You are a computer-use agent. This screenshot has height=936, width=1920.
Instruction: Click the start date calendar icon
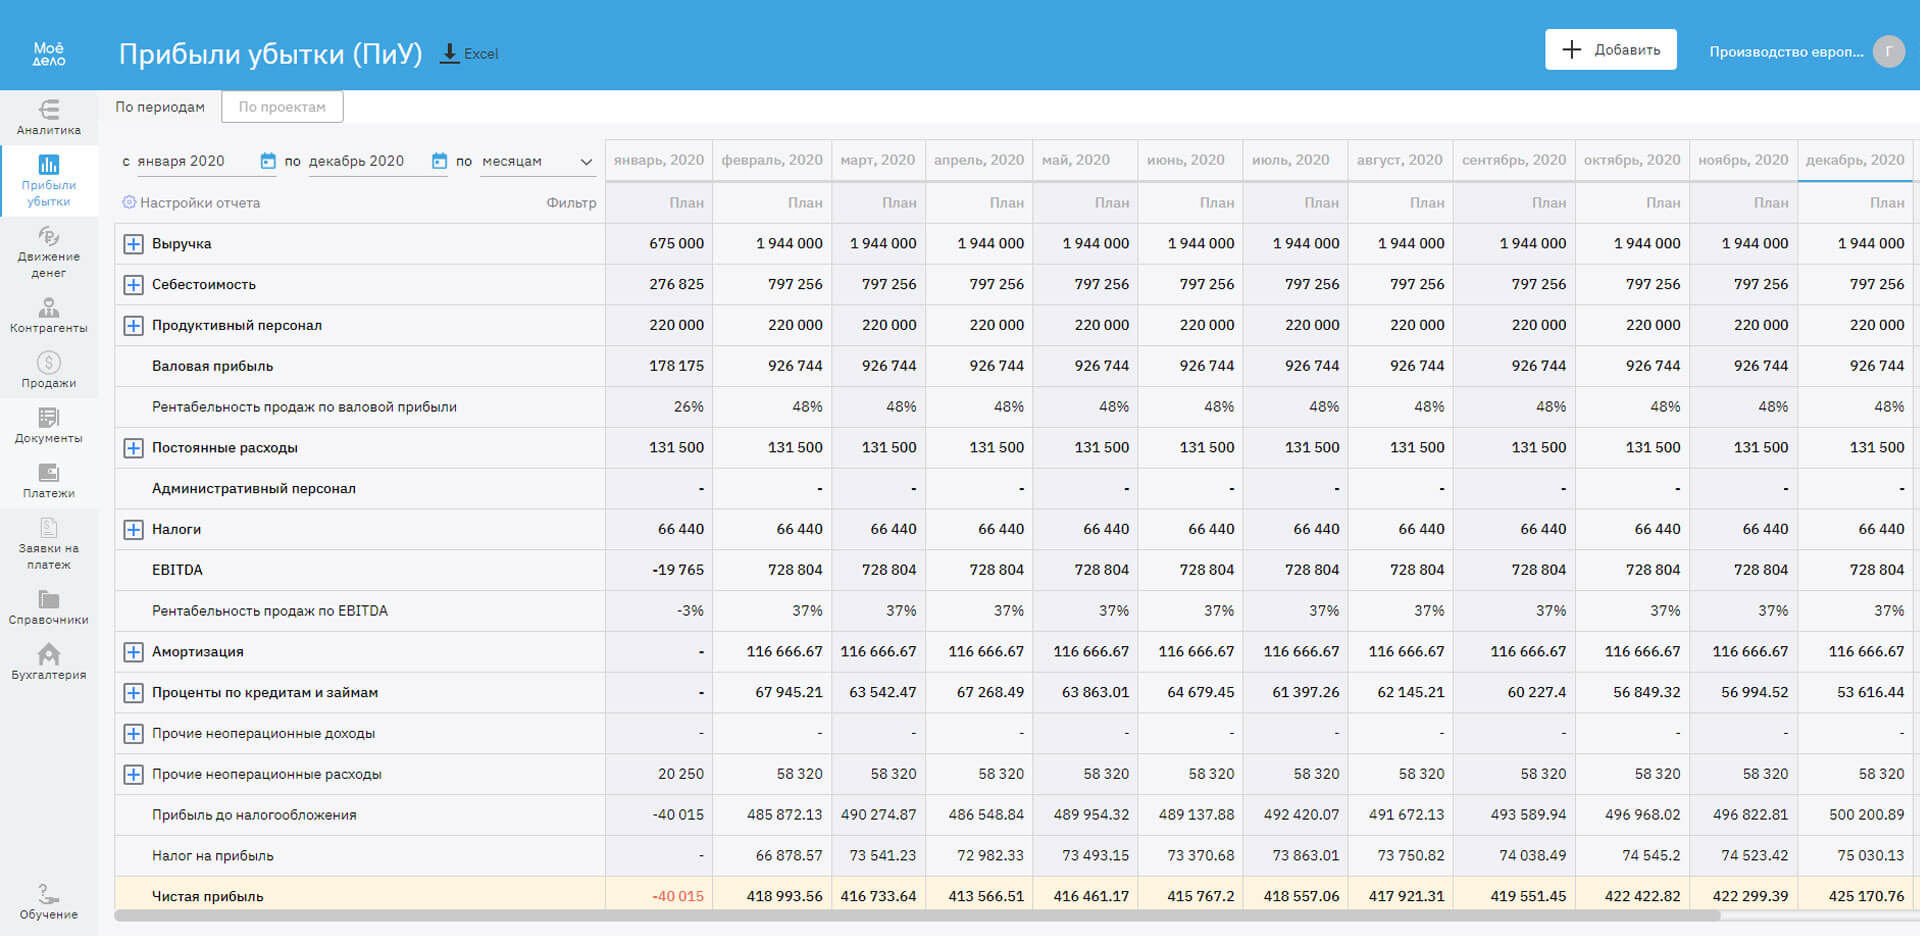[x=268, y=161]
